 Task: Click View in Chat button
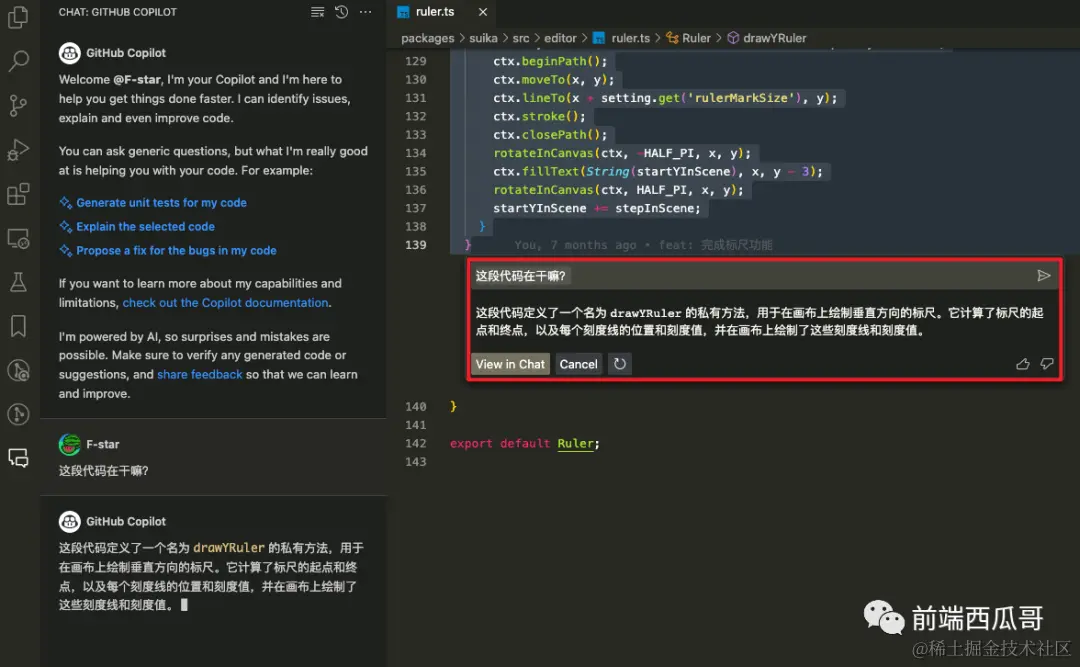coord(510,364)
